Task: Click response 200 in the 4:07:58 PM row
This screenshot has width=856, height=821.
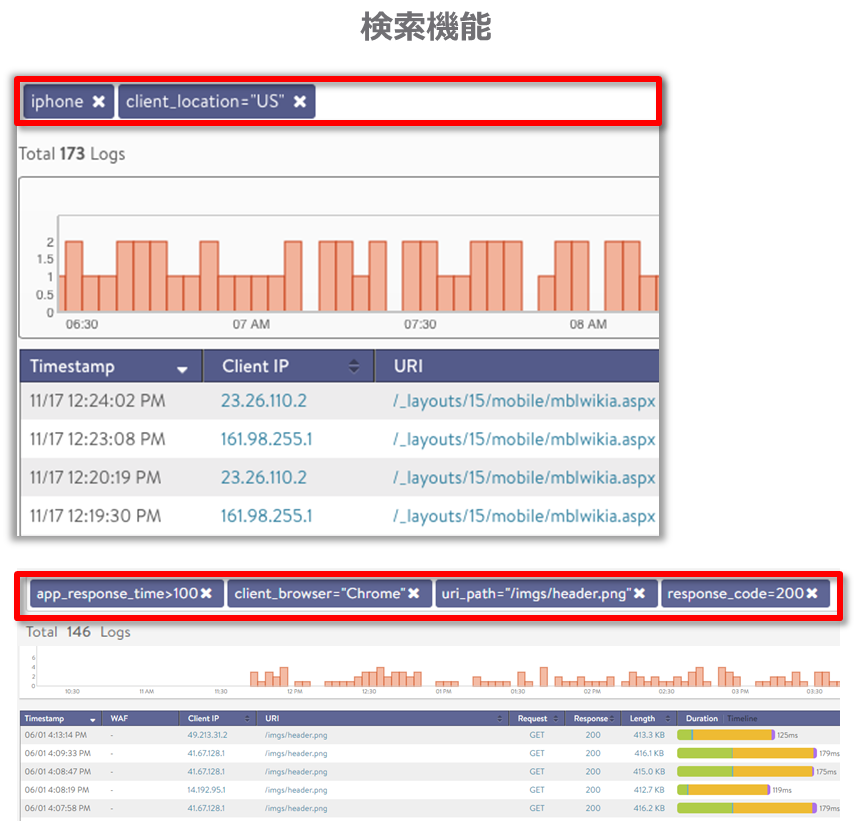Action: pos(593,808)
